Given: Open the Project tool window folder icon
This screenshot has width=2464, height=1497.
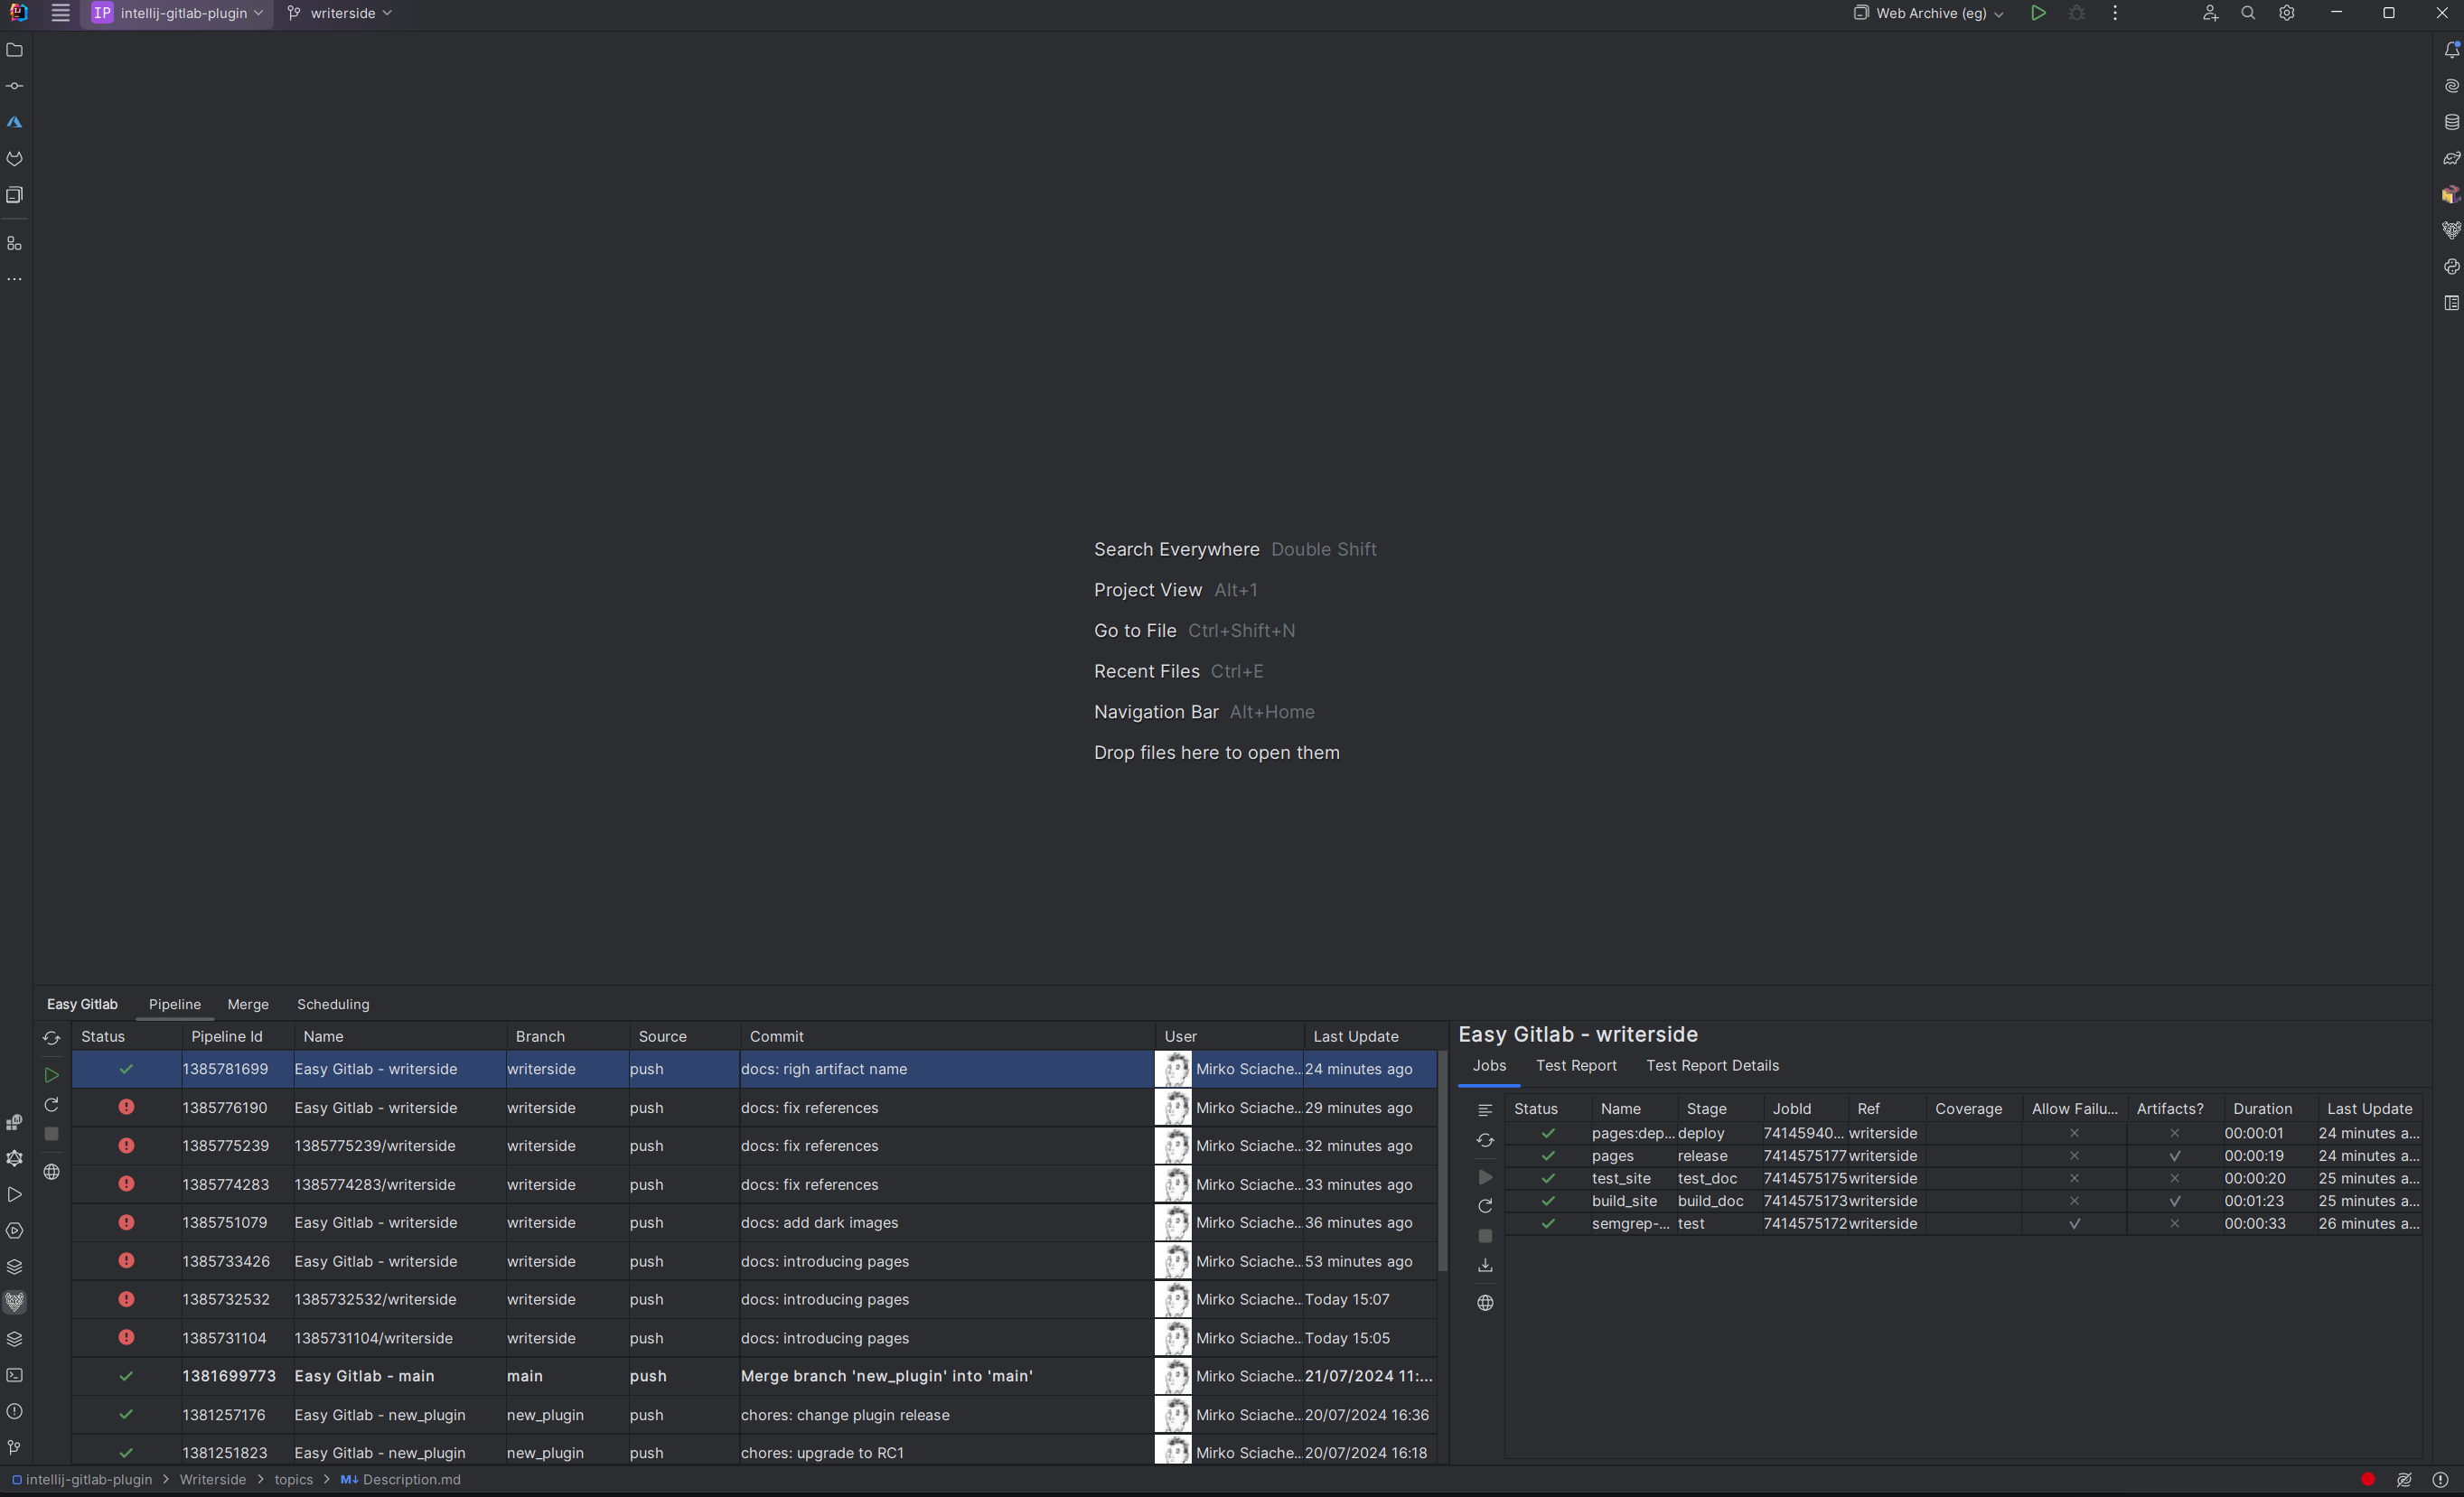Looking at the screenshot, I should point(15,50).
